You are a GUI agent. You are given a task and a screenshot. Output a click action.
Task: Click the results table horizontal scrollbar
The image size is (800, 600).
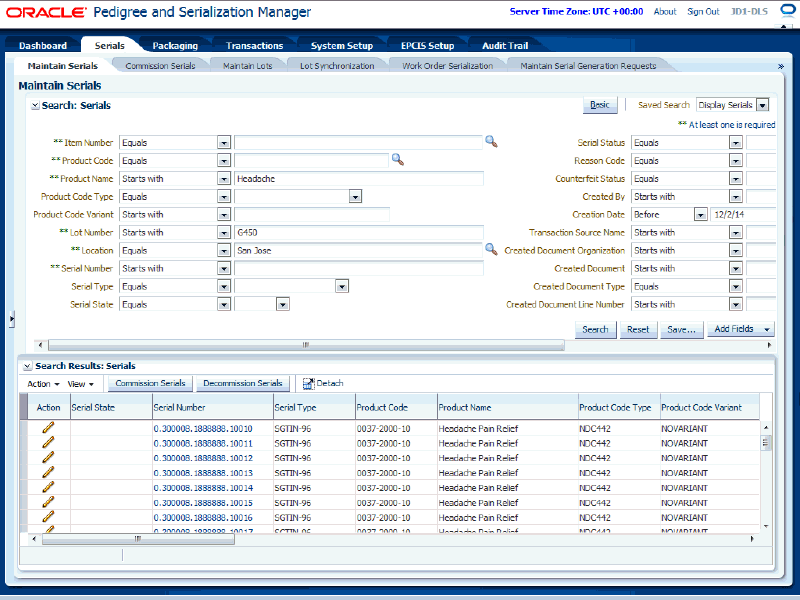(x=138, y=539)
